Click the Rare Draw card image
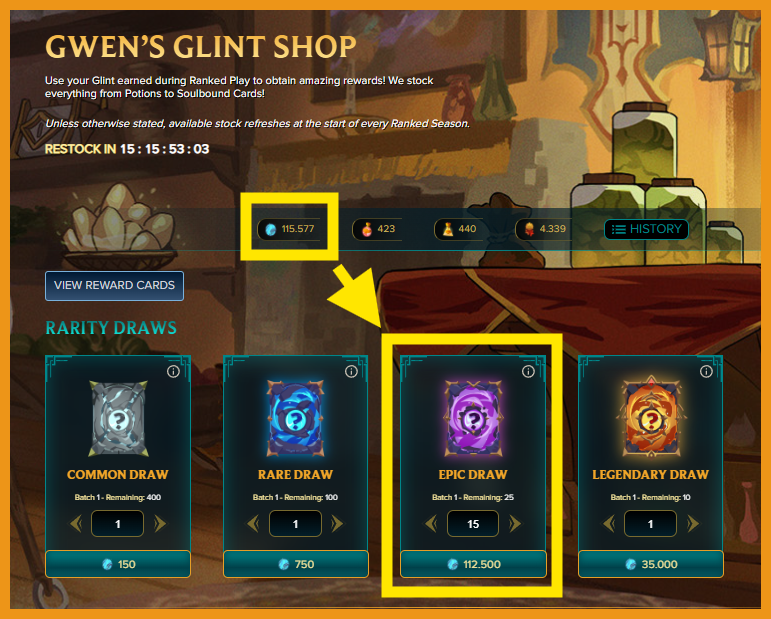The height and width of the screenshot is (619, 771). tap(295, 418)
